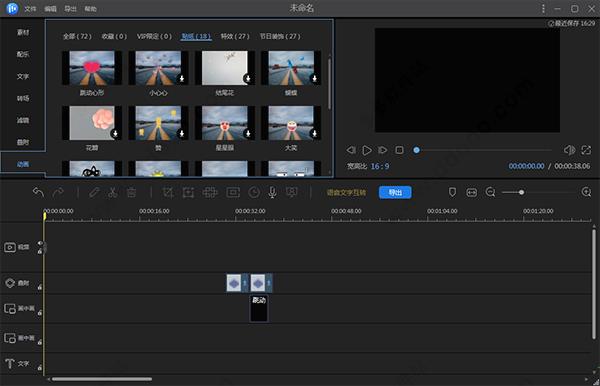
Task: Toggle the lock on the 文字 text track
Action: click(x=40, y=368)
